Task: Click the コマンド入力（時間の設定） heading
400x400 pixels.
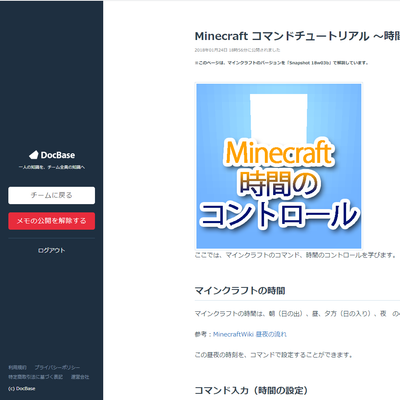Action: tap(251, 390)
